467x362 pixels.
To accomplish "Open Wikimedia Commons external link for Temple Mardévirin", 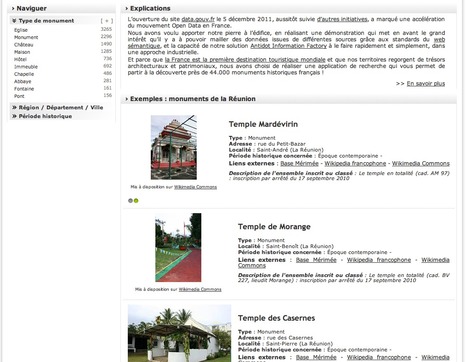I will [x=421, y=164].
